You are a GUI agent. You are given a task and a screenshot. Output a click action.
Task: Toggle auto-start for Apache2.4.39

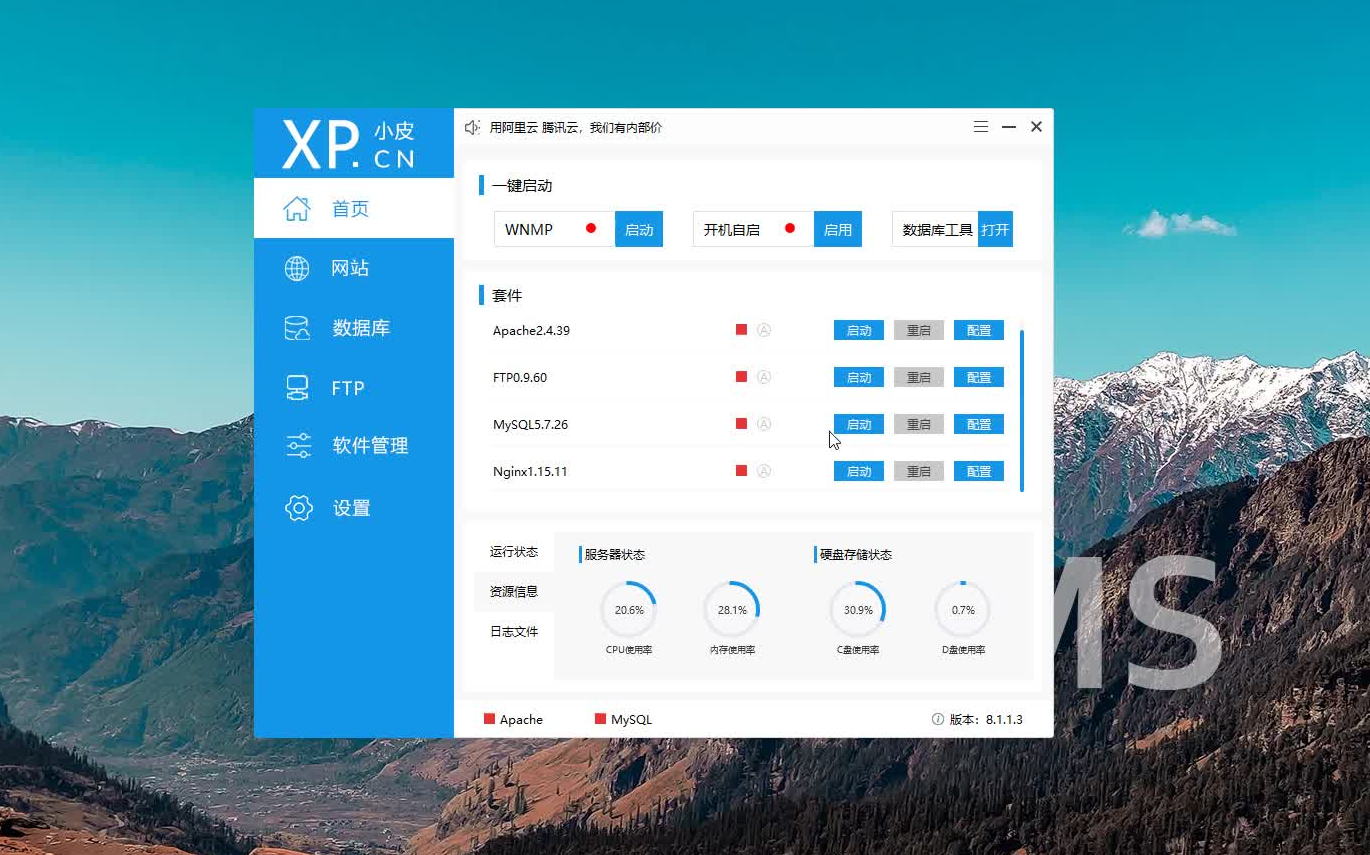tap(765, 330)
